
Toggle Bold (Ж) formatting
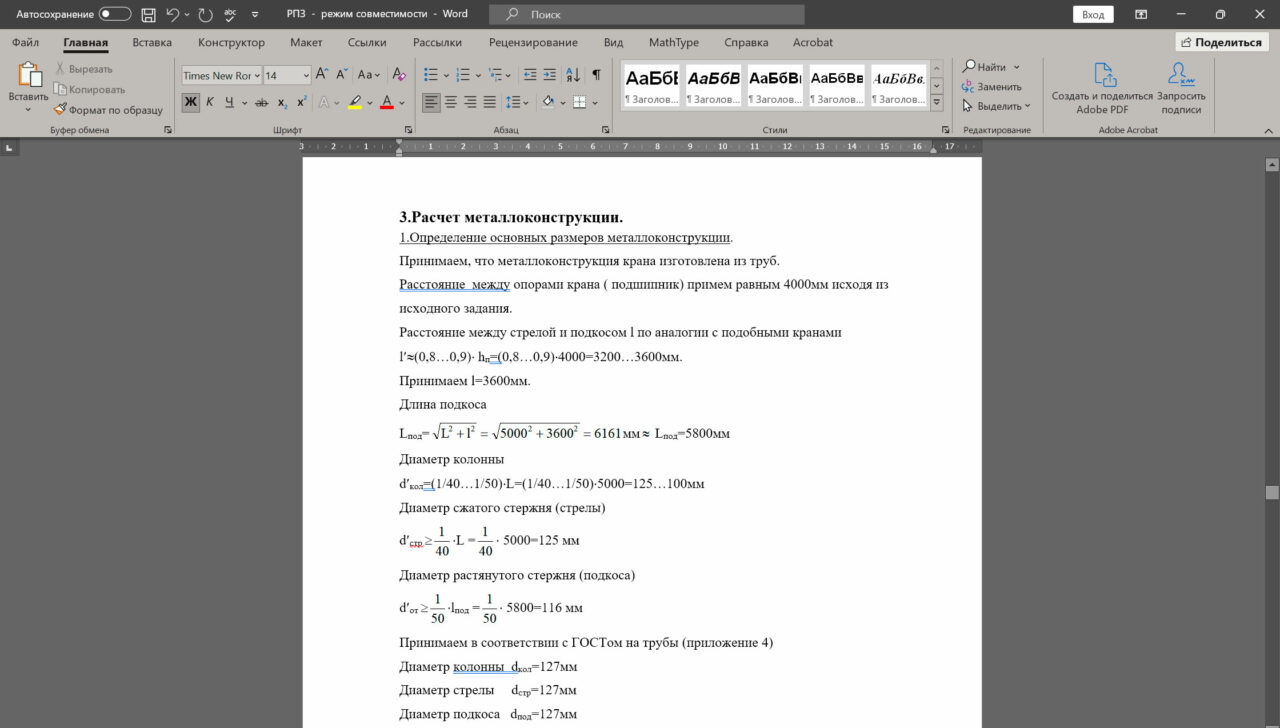tap(190, 102)
